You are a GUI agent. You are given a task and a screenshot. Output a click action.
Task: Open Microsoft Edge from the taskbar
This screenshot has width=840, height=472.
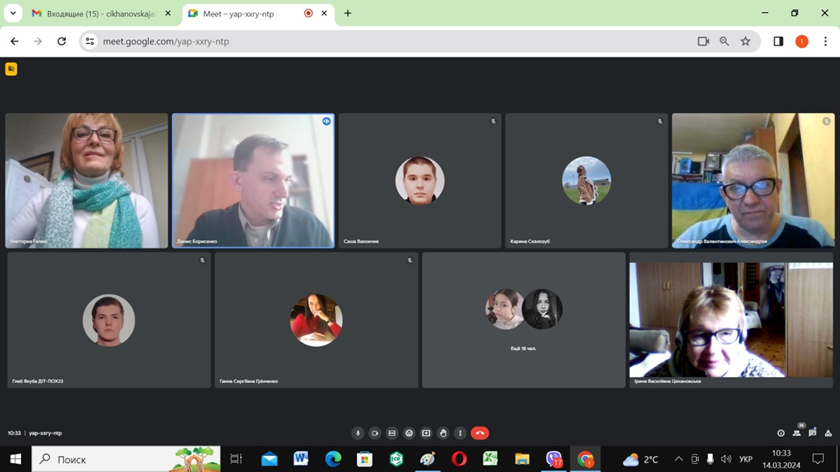[333, 459]
